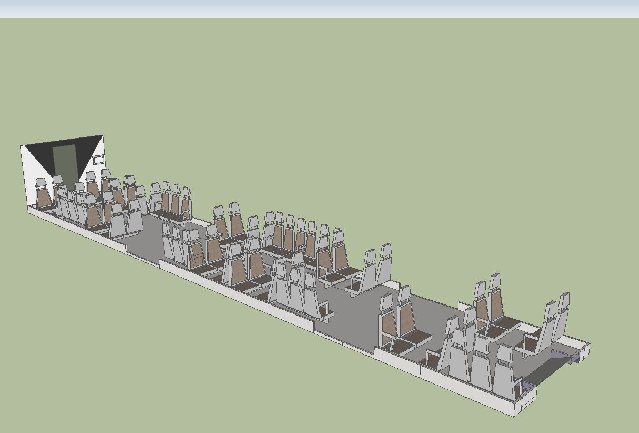
Task: Click the blue-grey title bar strip
Action: tap(319, 8)
